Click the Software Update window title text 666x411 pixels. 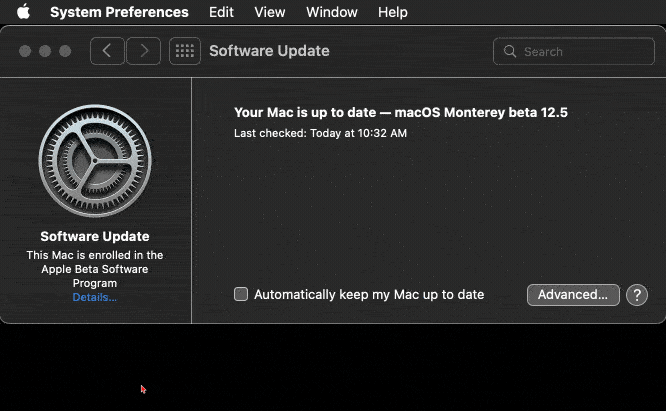[x=269, y=51]
